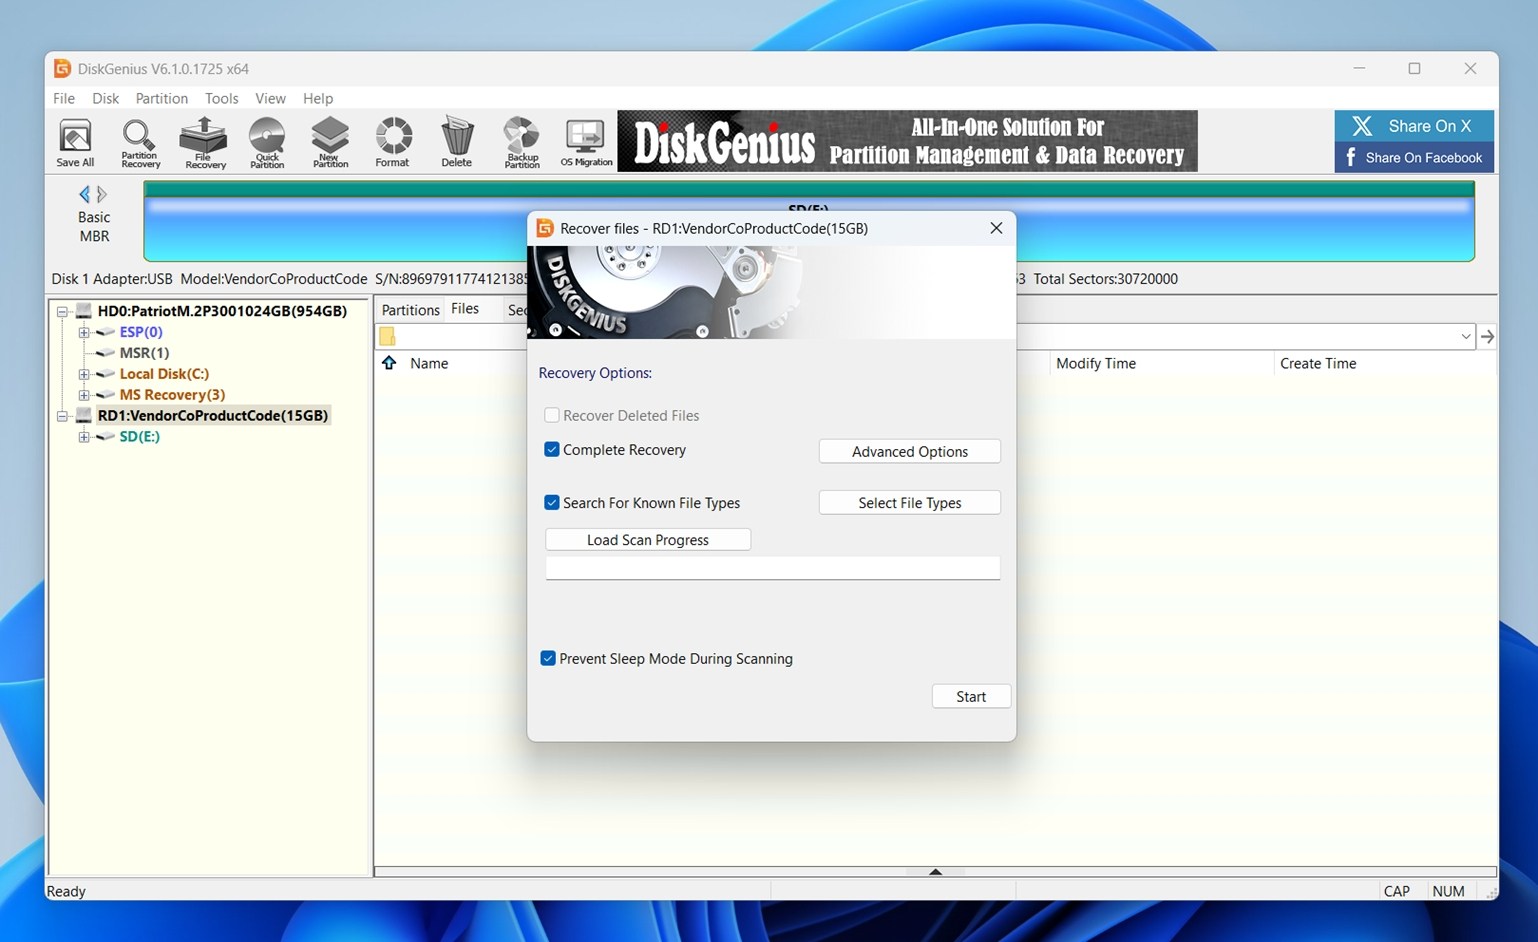
Task: Click the Select File Types button
Action: (908, 502)
